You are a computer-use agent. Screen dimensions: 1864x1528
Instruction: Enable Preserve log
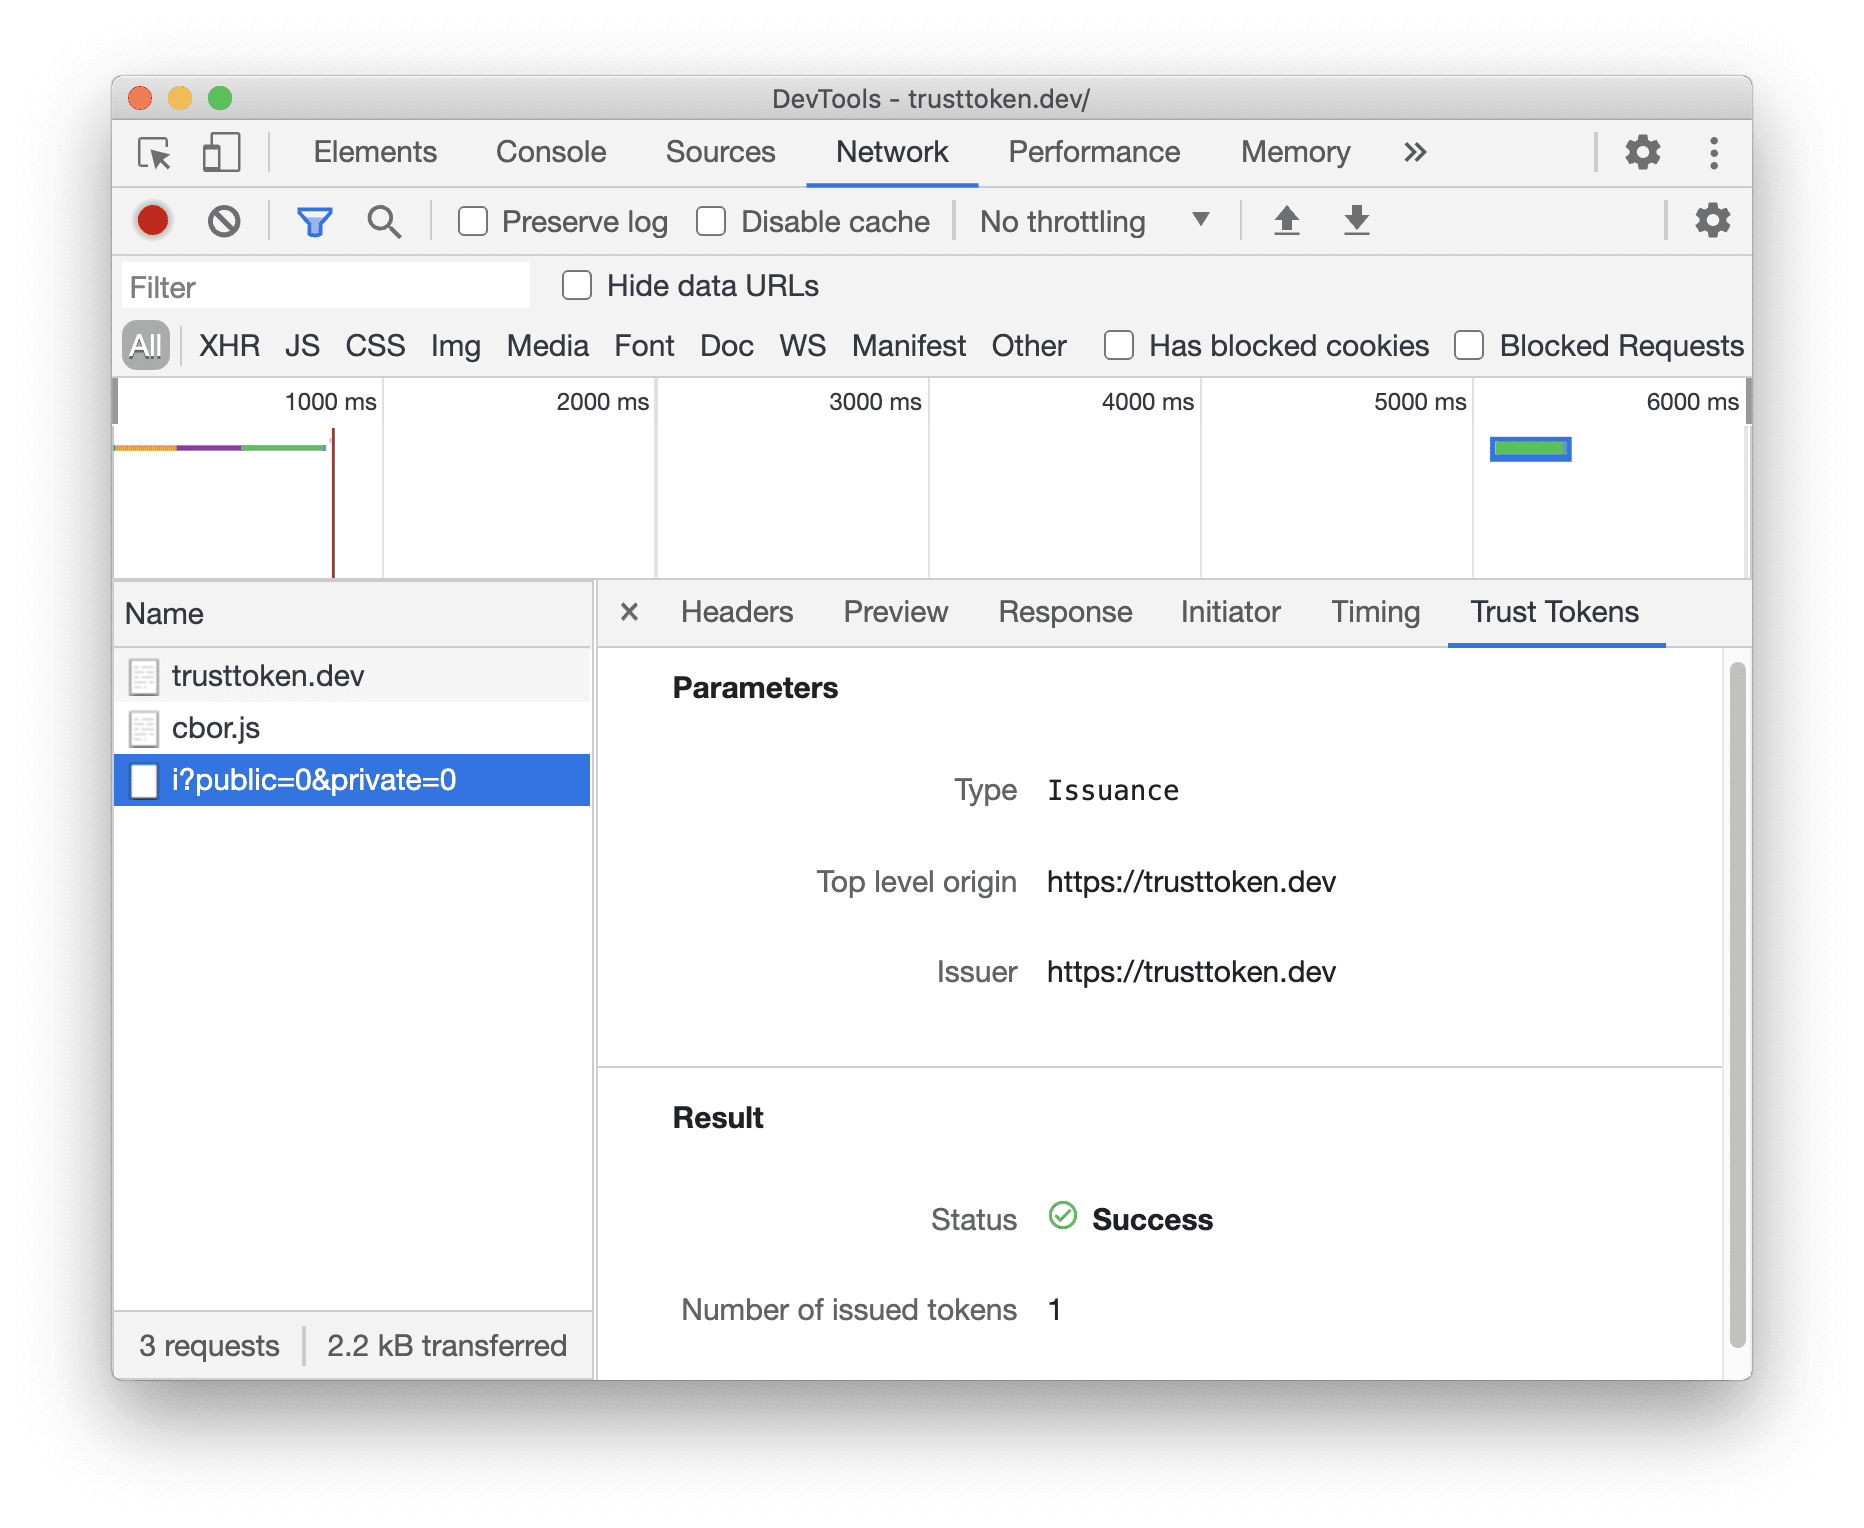[x=472, y=221]
